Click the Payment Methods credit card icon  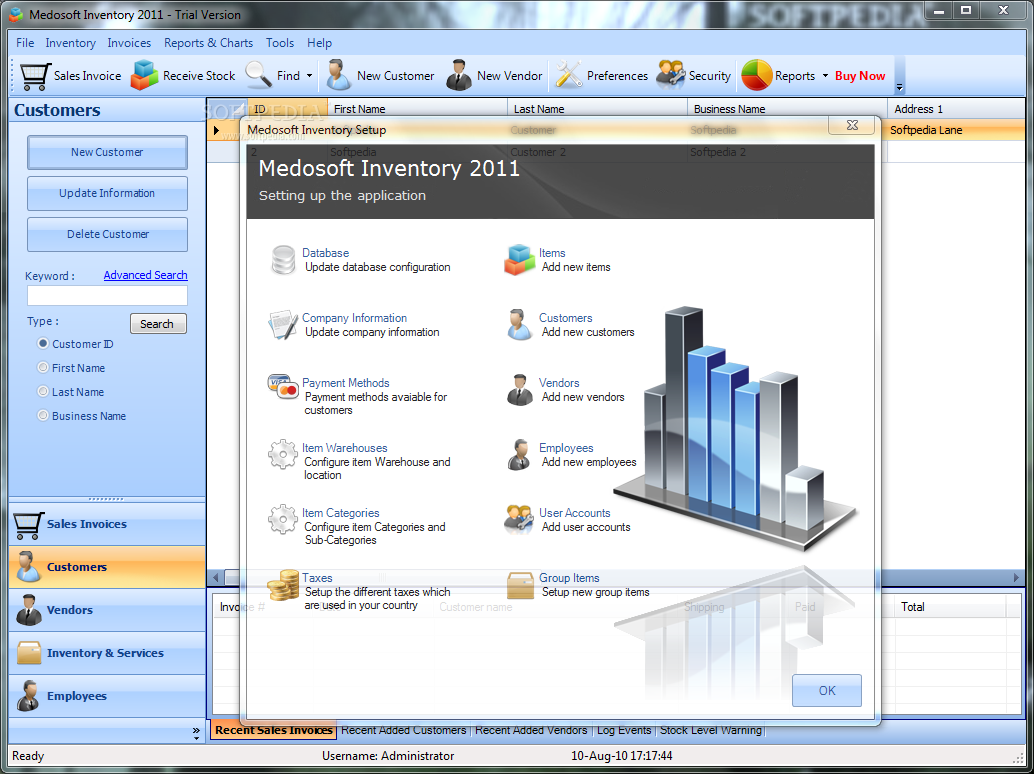tap(283, 386)
